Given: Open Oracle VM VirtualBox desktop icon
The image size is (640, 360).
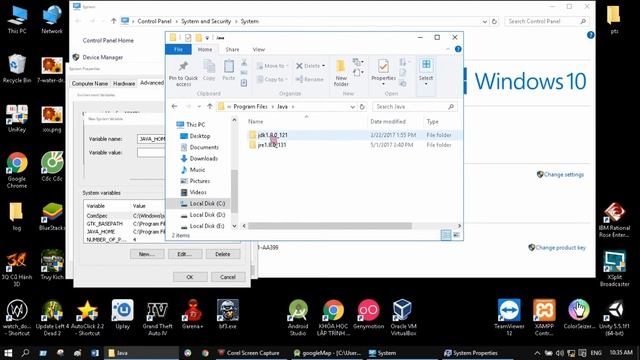Looking at the screenshot, I should 403,318.
